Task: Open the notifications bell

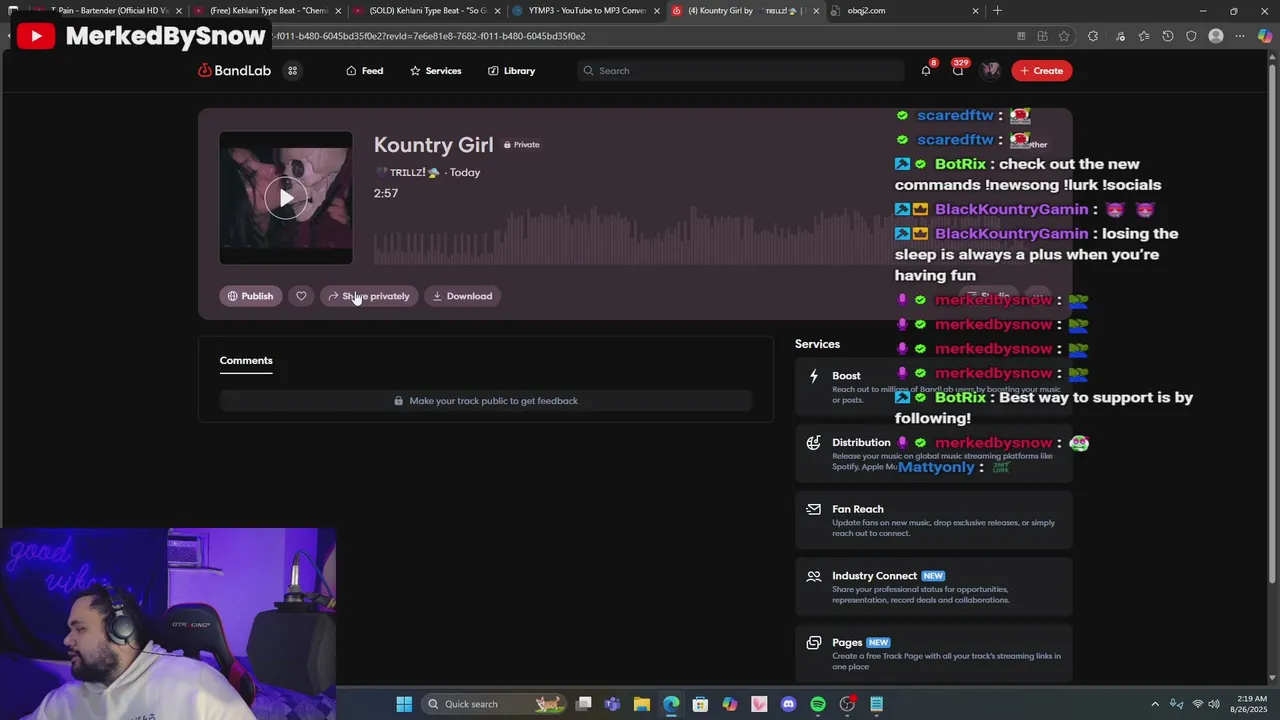Action: [926, 71]
